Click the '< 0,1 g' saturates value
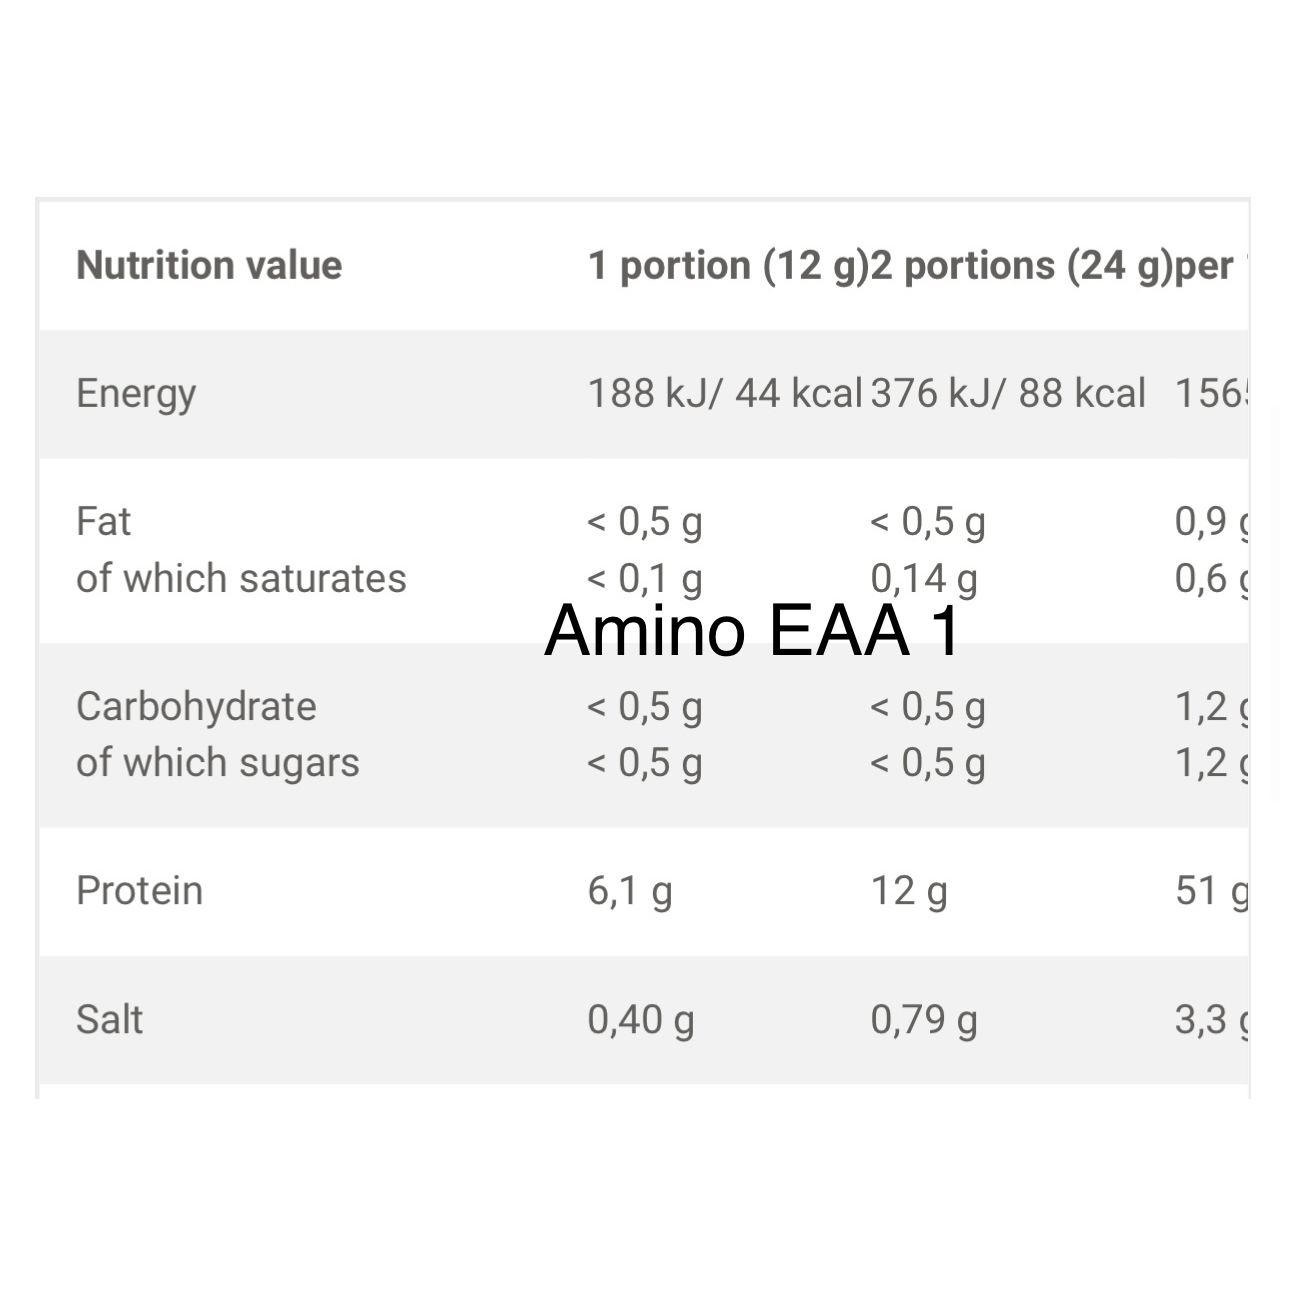The height and width of the screenshot is (1289, 1289). point(645,579)
